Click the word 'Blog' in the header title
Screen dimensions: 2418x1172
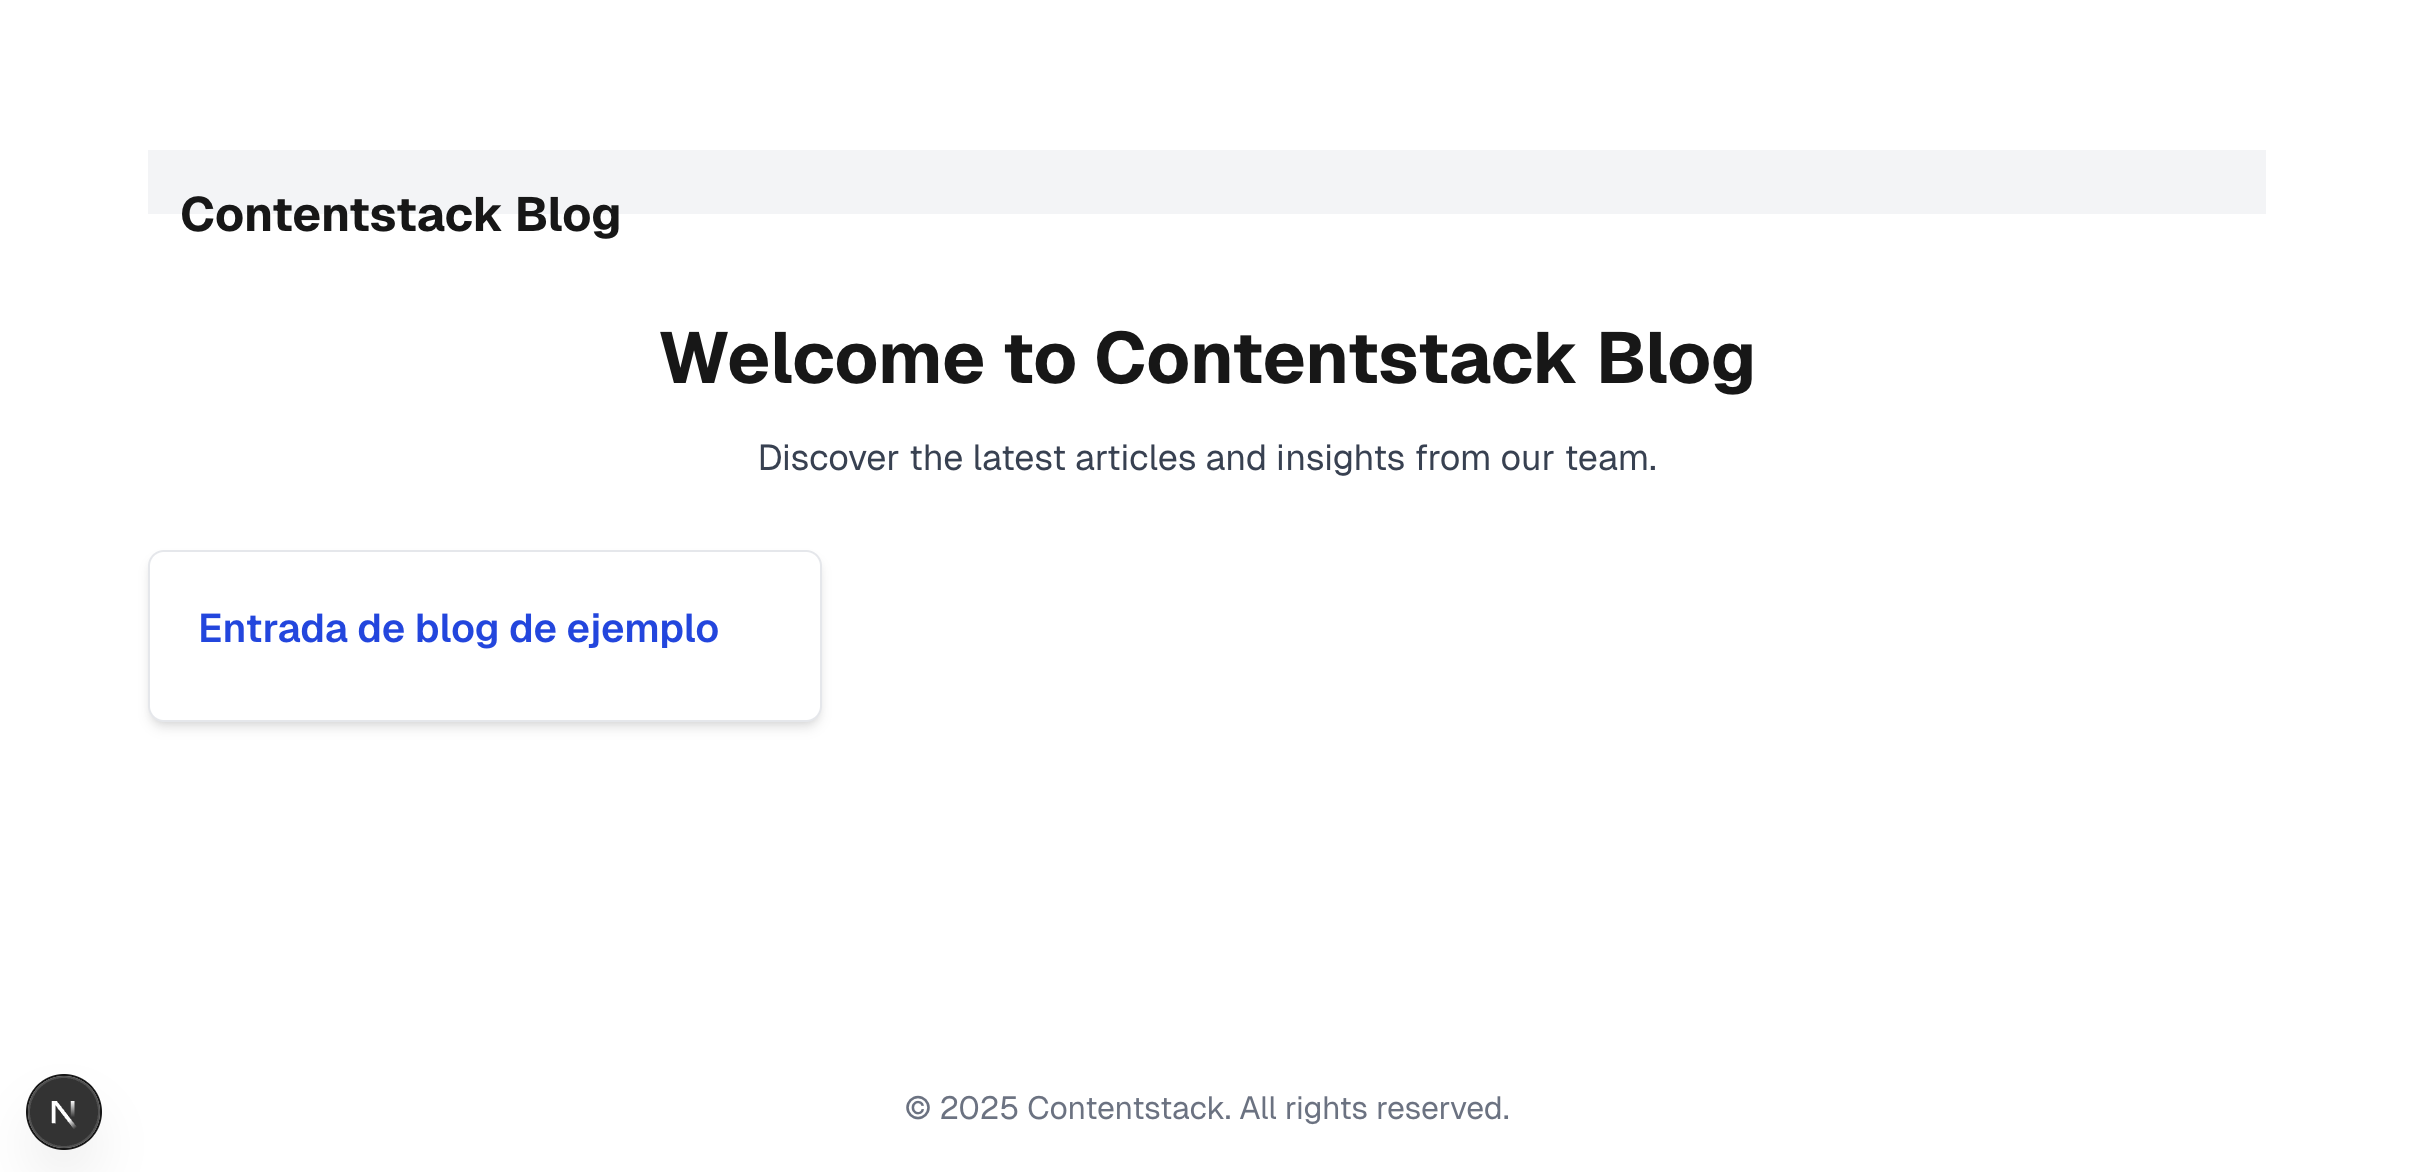pyautogui.click(x=567, y=215)
